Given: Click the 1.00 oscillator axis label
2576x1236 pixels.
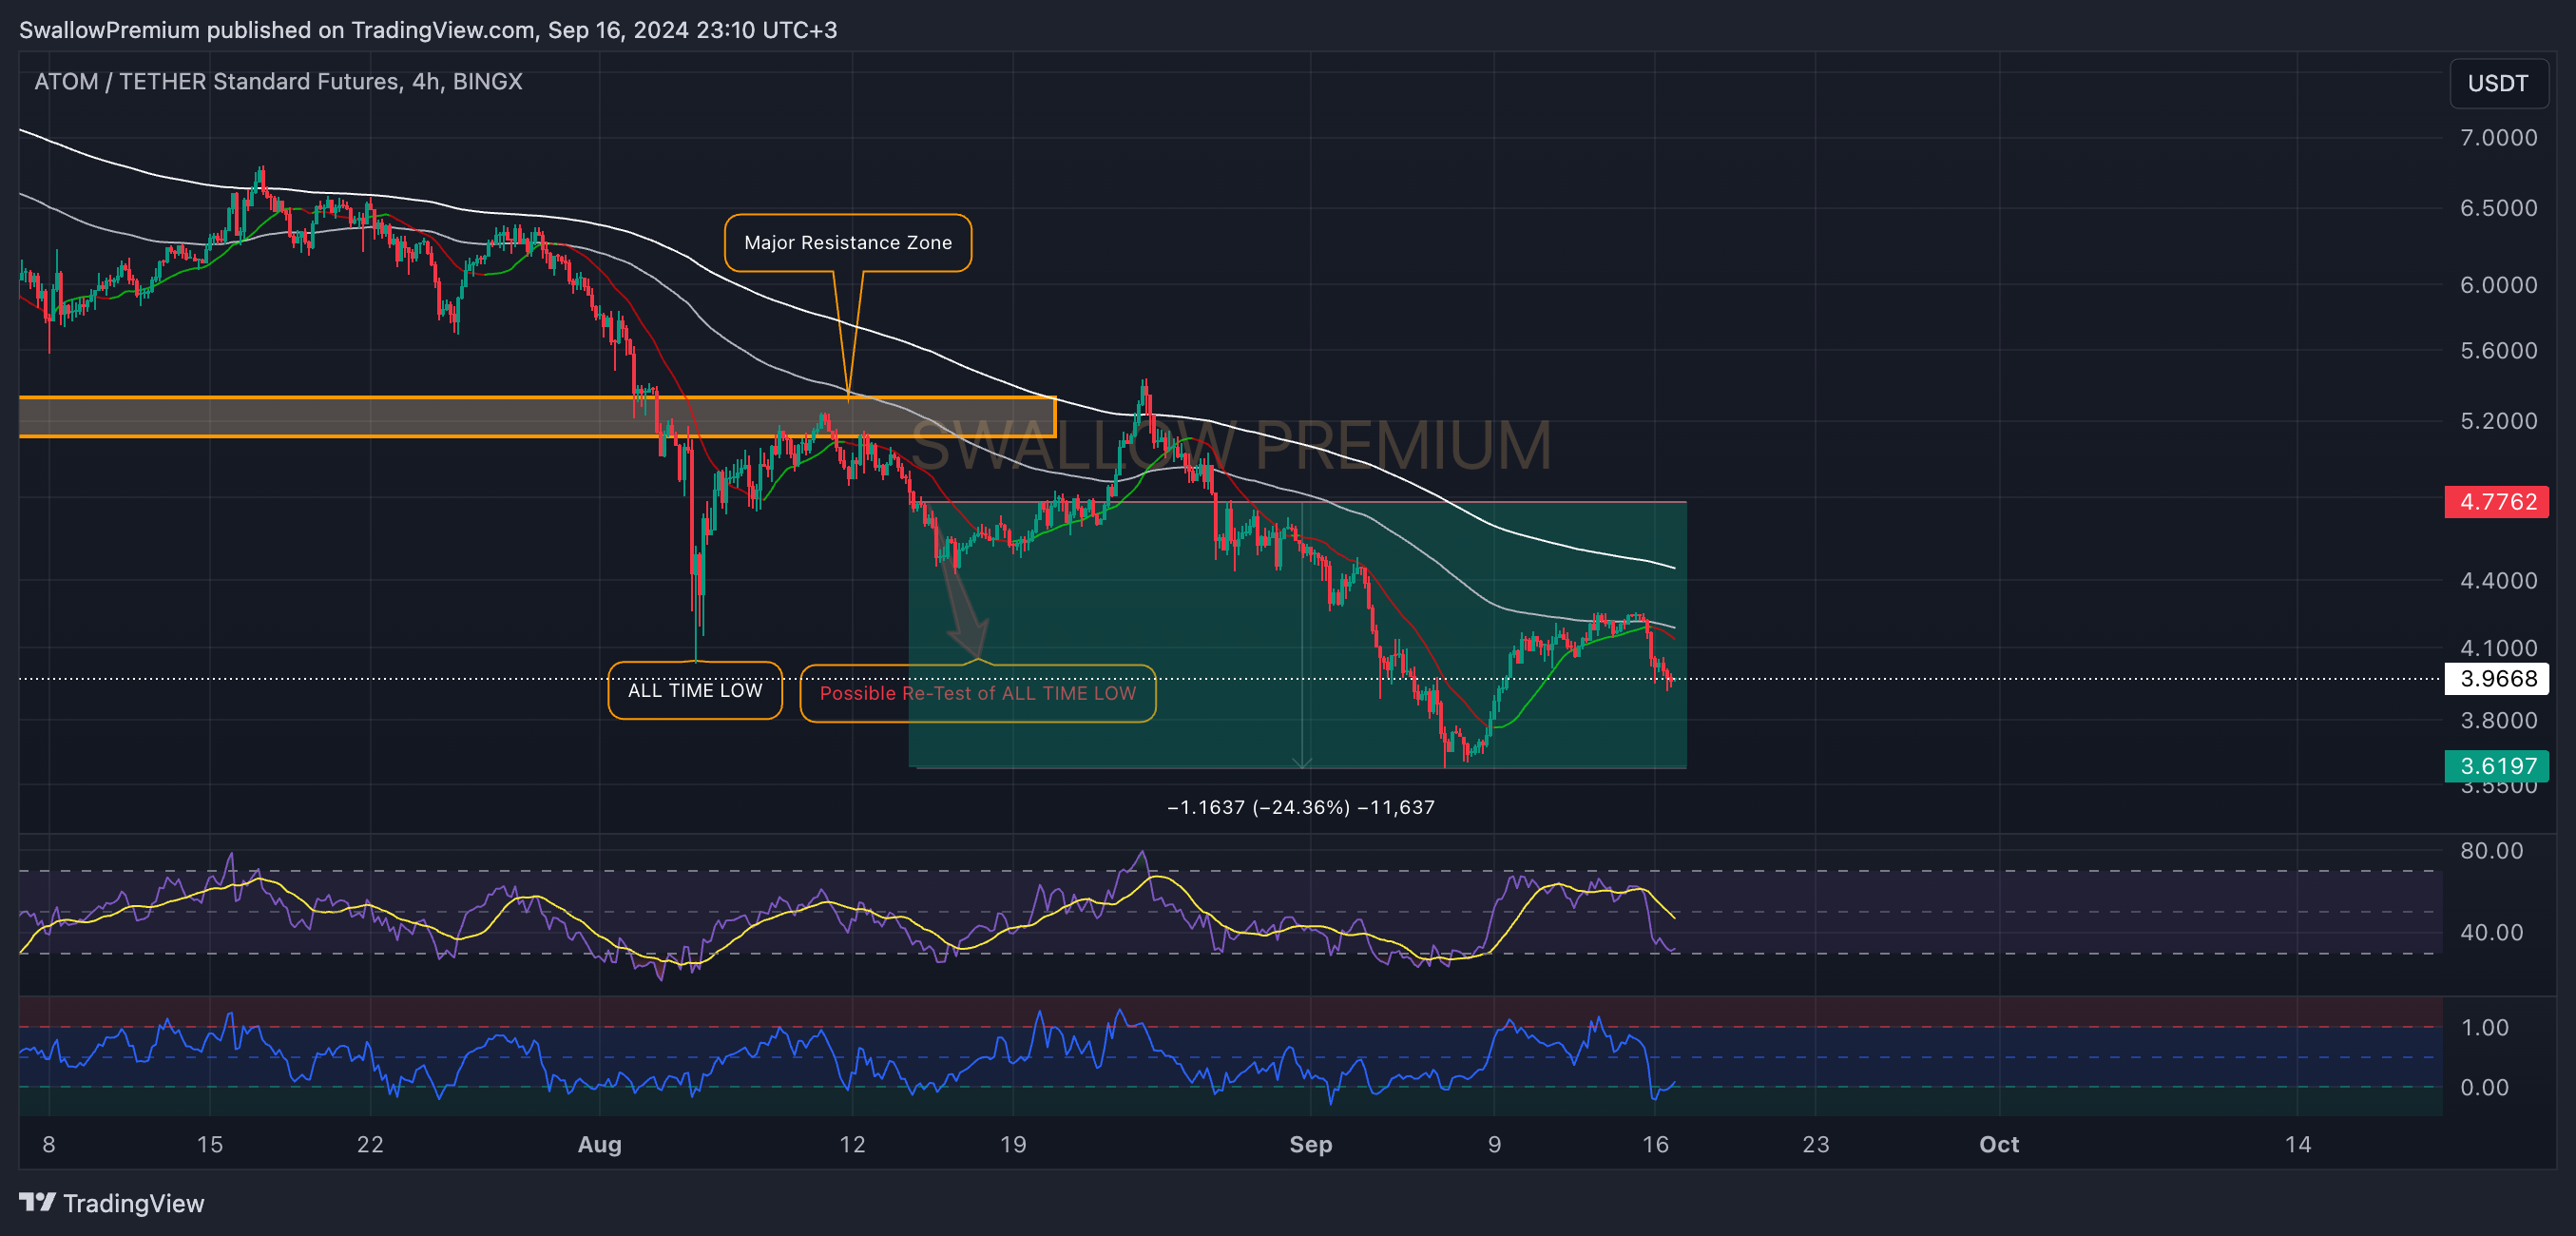Looking at the screenshot, I should click(2484, 1027).
